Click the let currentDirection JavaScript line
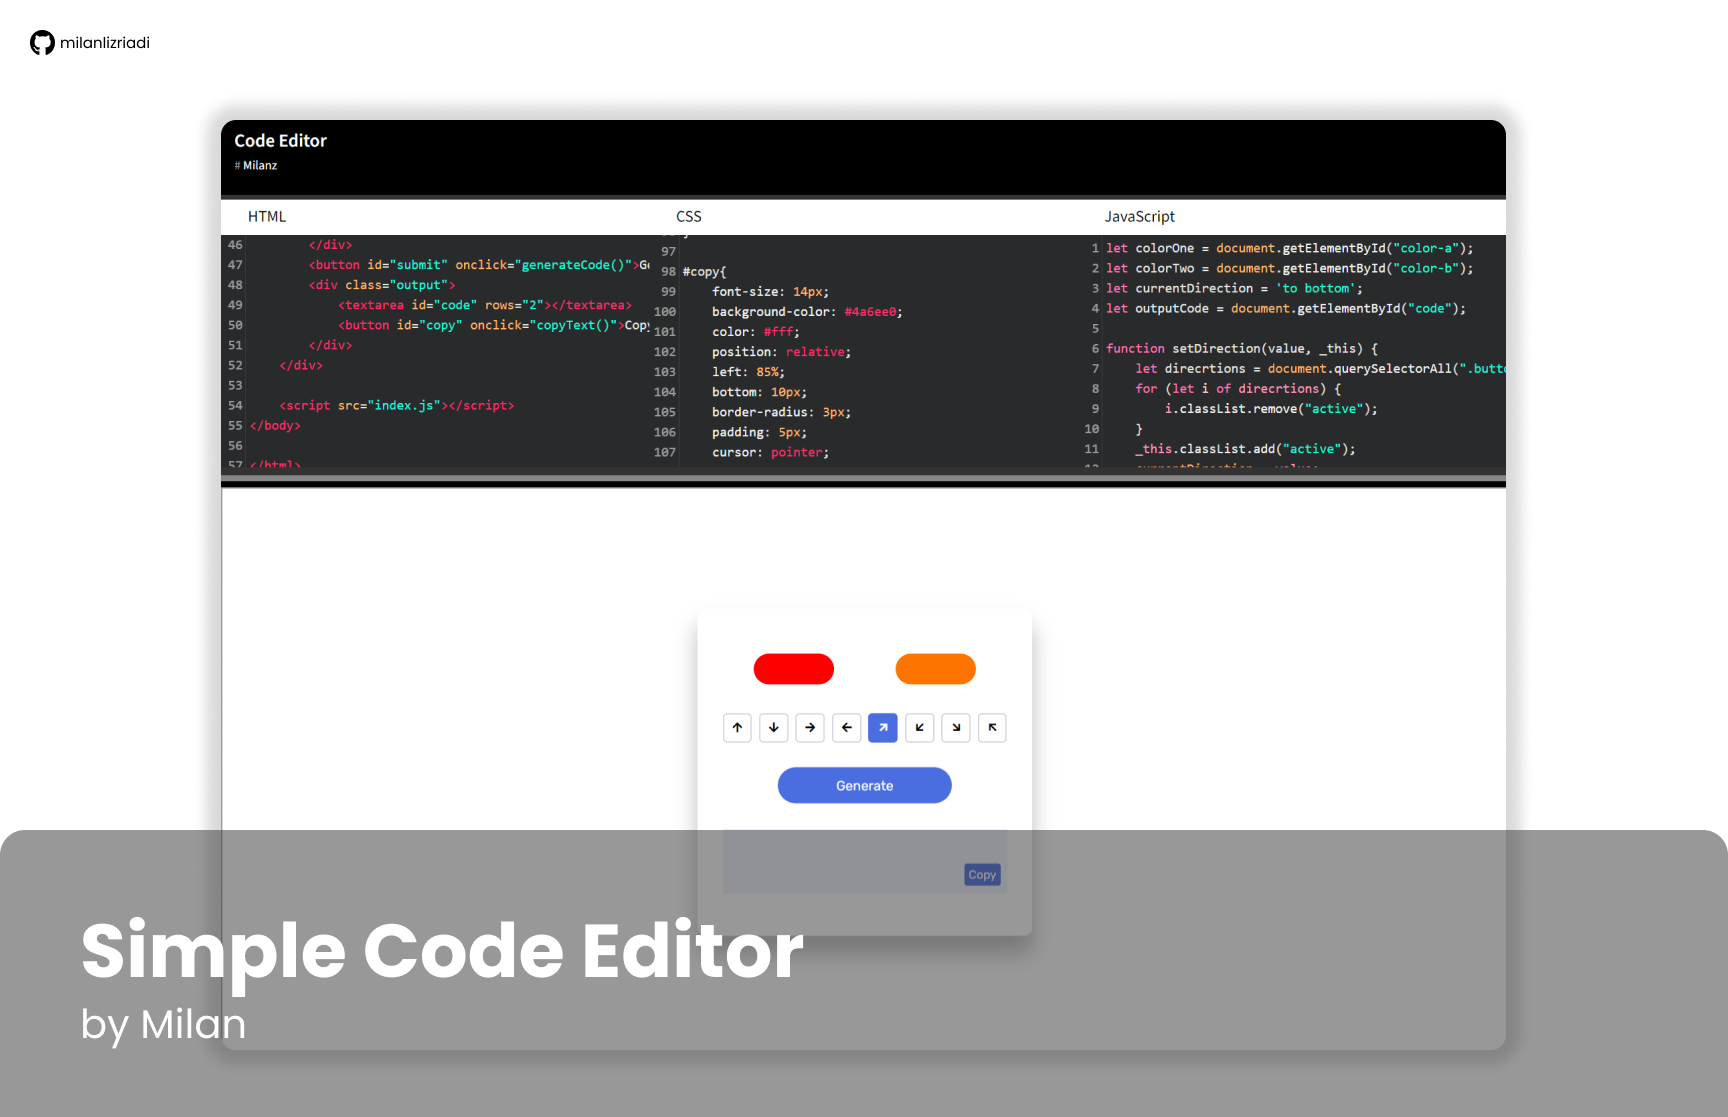Screen dimensions: 1728x1117 (1234, 288)
